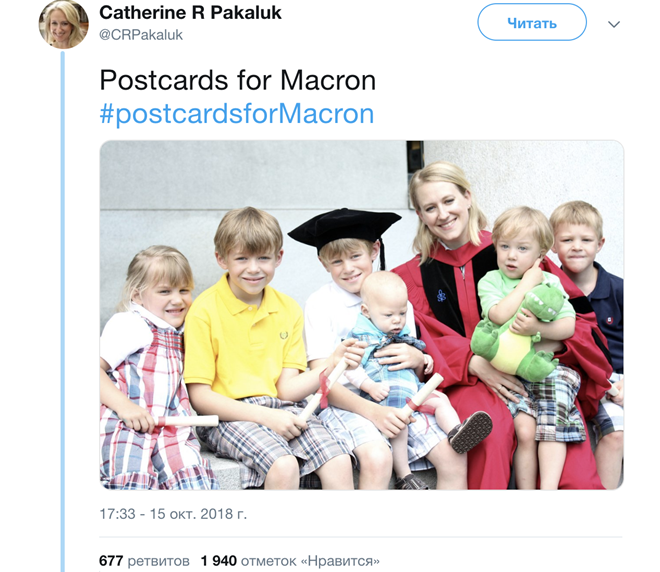Click the baby's shoe sole in photo
This screenshot has width=660, height=572.
[470, 432]
